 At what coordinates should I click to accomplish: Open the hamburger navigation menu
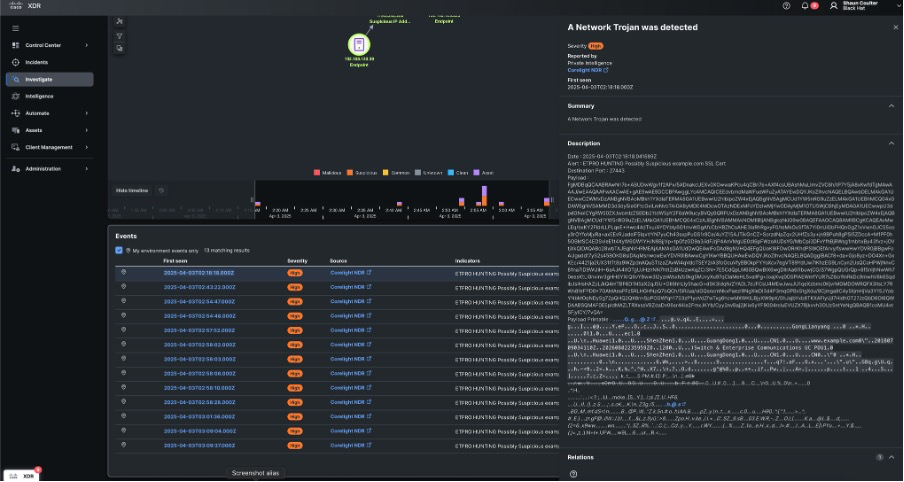[x=16, y=28]
